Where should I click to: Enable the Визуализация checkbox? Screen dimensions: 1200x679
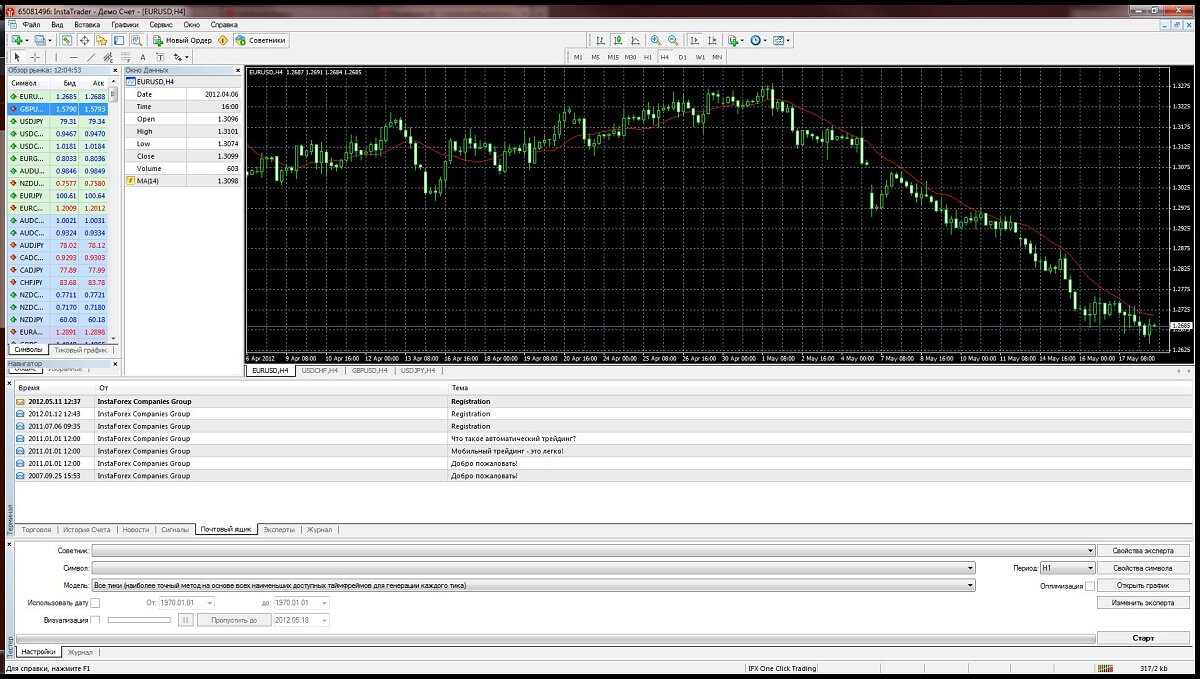point(96,620)
